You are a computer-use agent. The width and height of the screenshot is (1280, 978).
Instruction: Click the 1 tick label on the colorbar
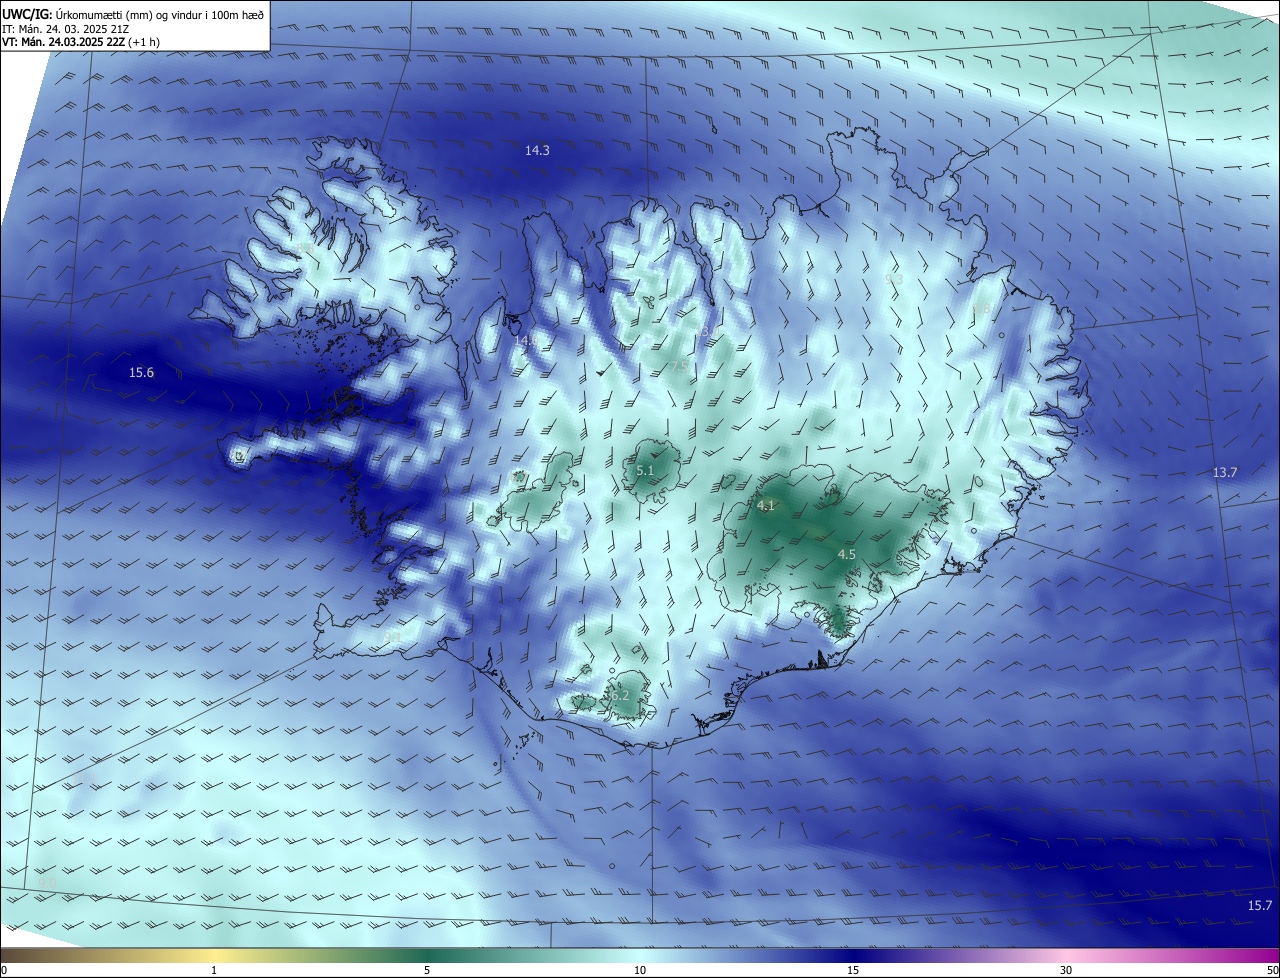(x=214, y=970)
